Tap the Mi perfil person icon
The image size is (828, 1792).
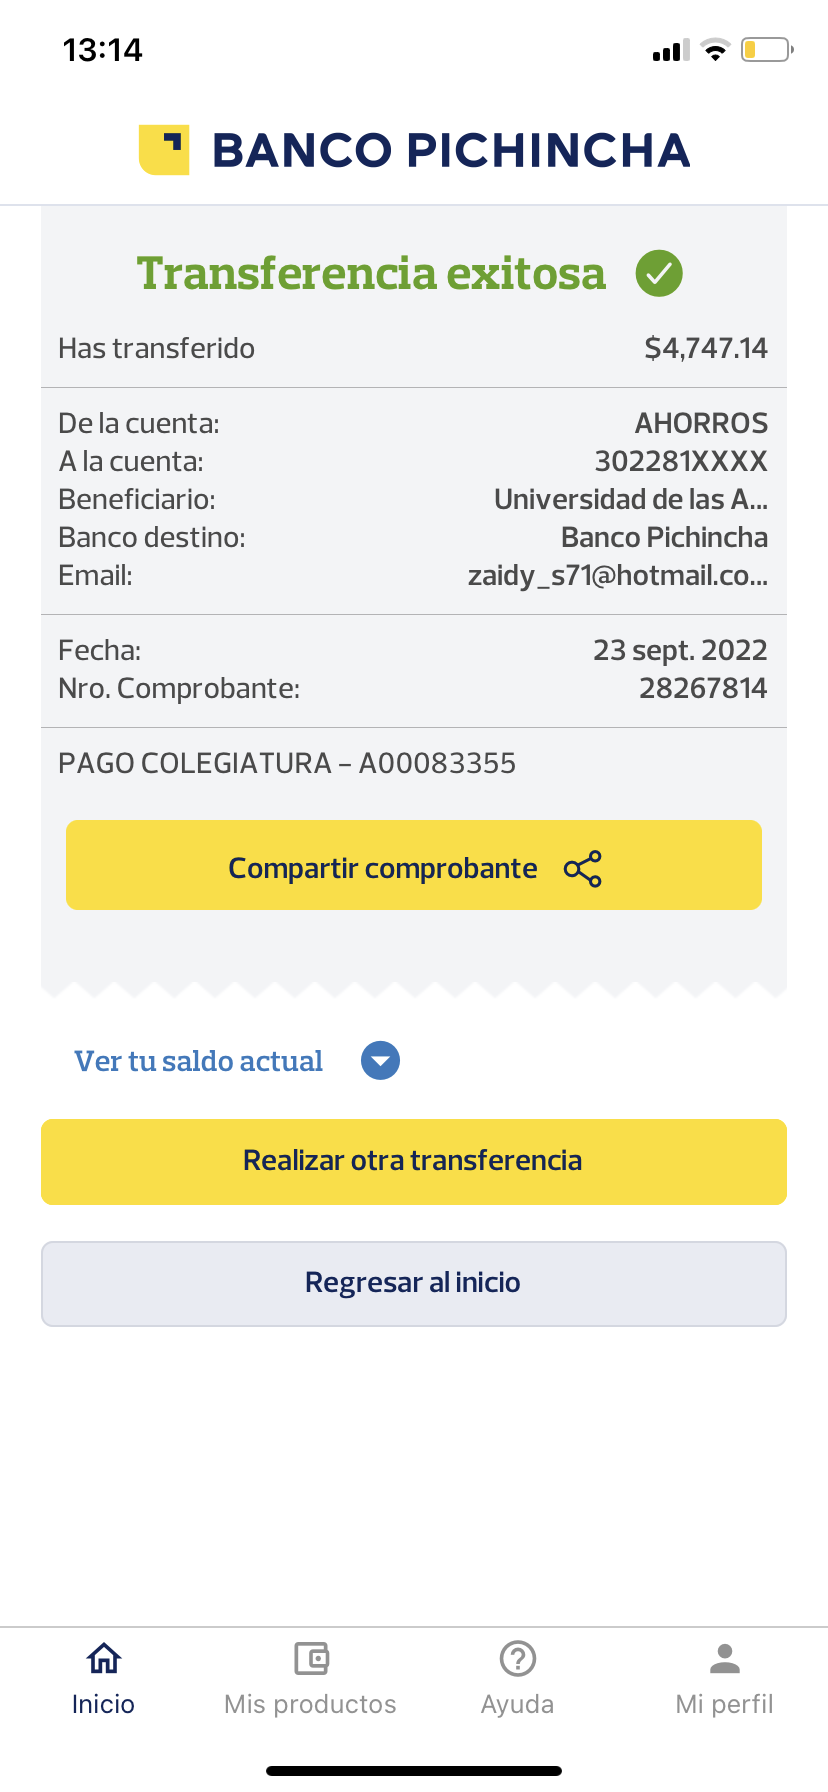[725, 1658]
